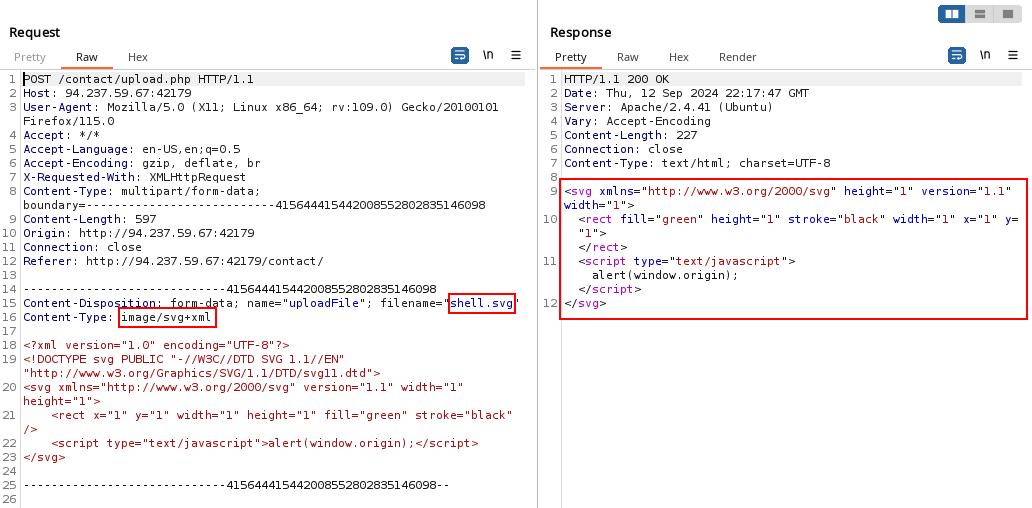Click the image/svg+xml content type value
This screenshot has width=1032, height=508.
167,318
